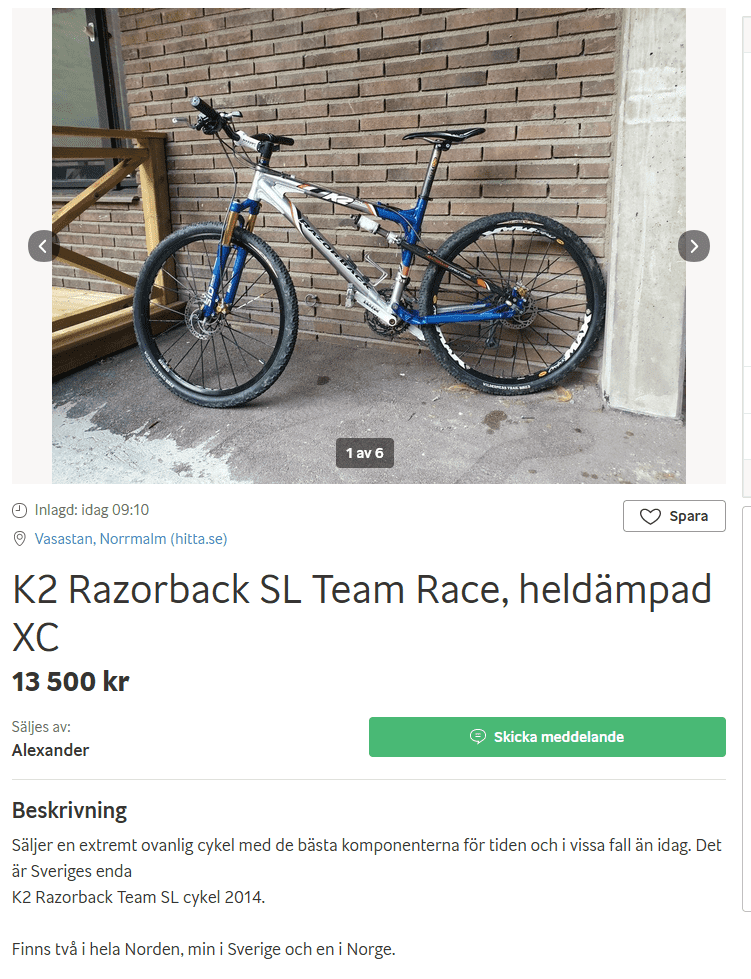Click the 'K2 Razorback Team SL cykel 2014' line

[138, 897]
